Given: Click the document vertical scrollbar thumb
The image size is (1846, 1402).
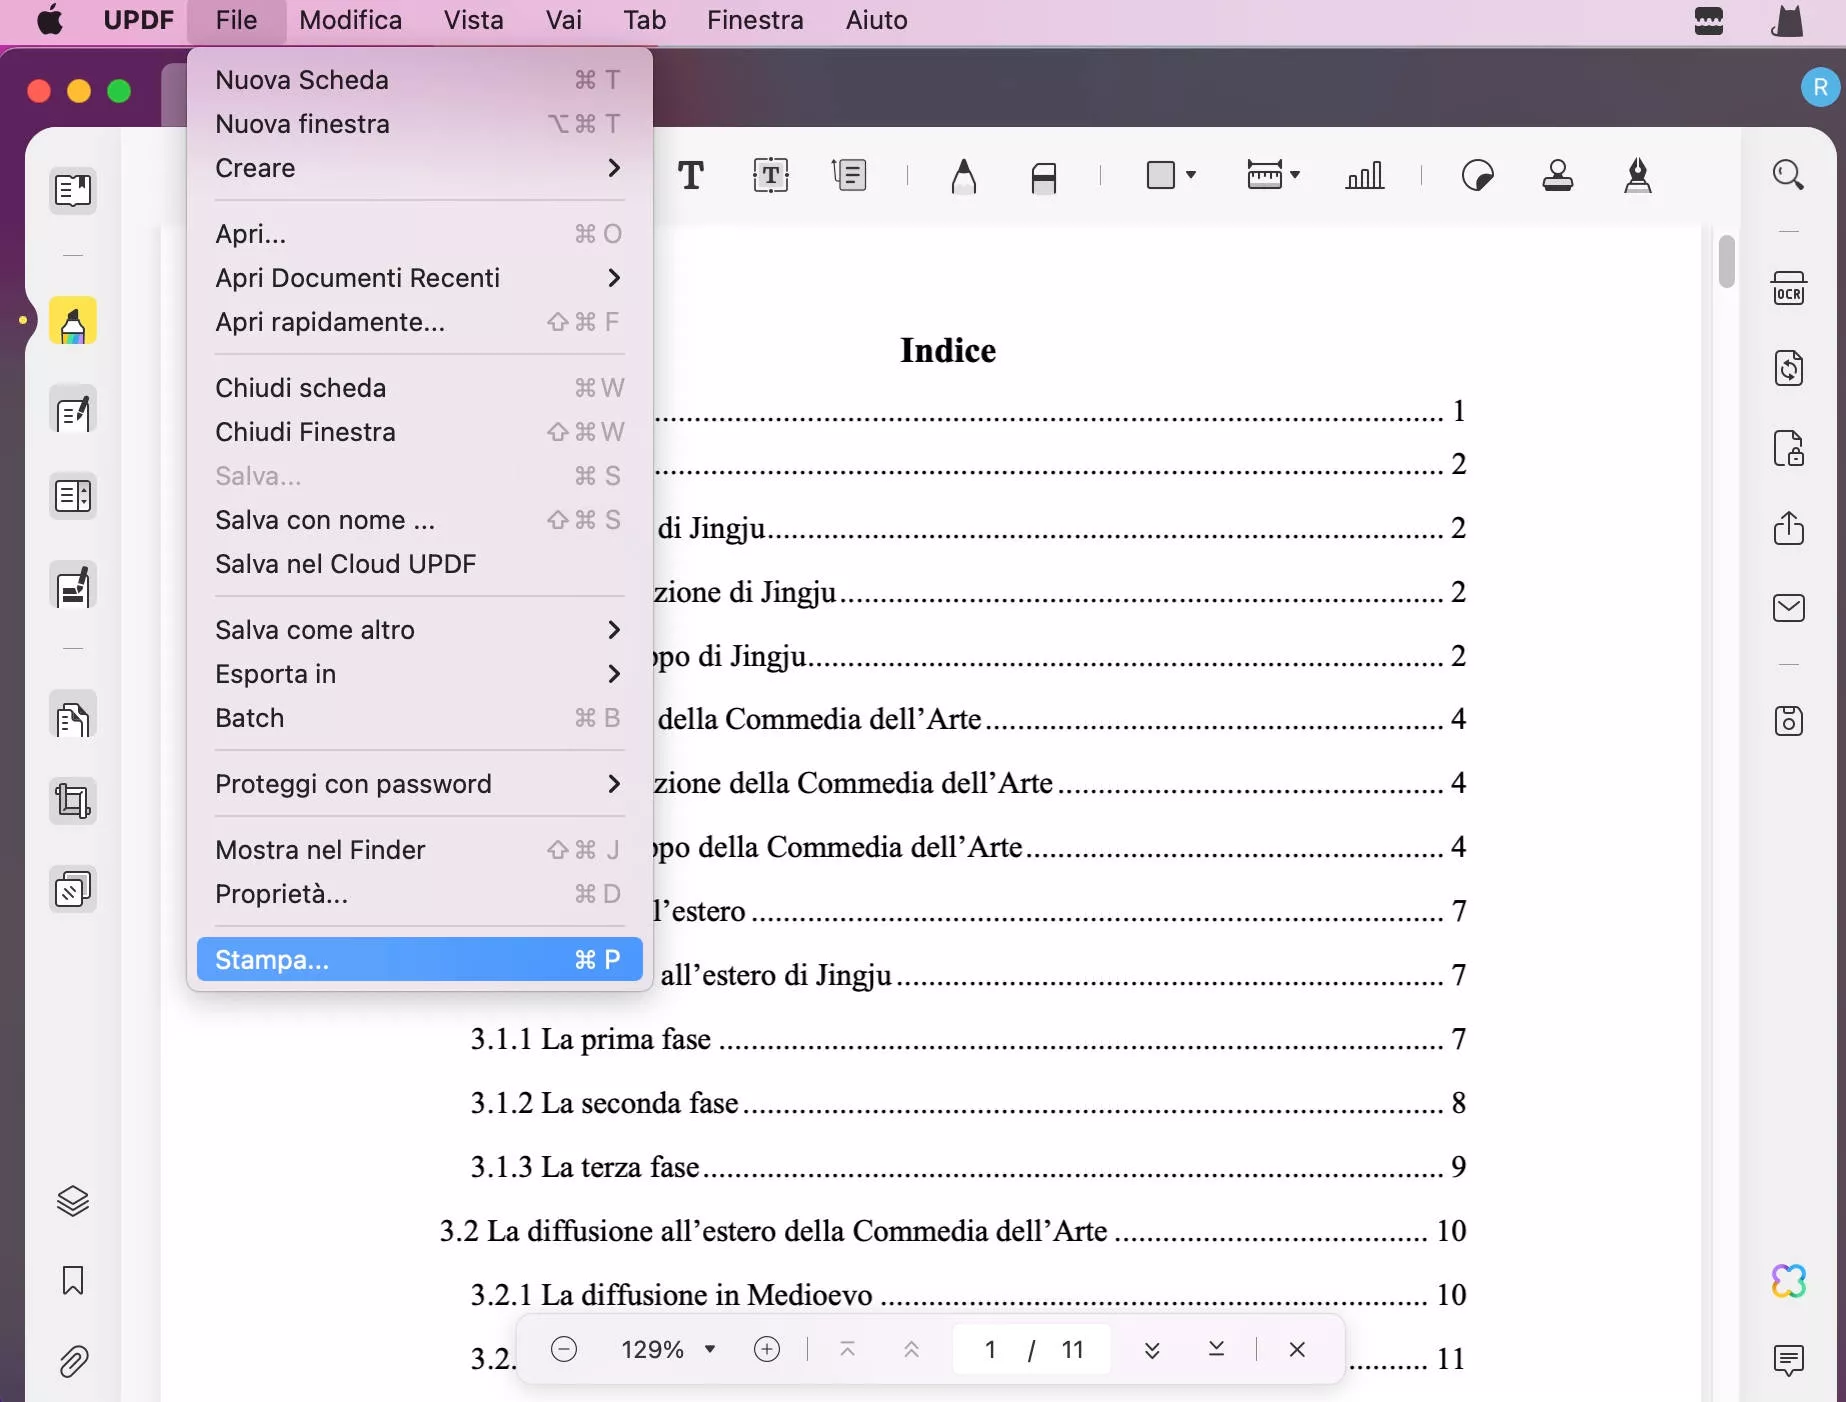Looking at the screenshot, I should point(1727,261).
